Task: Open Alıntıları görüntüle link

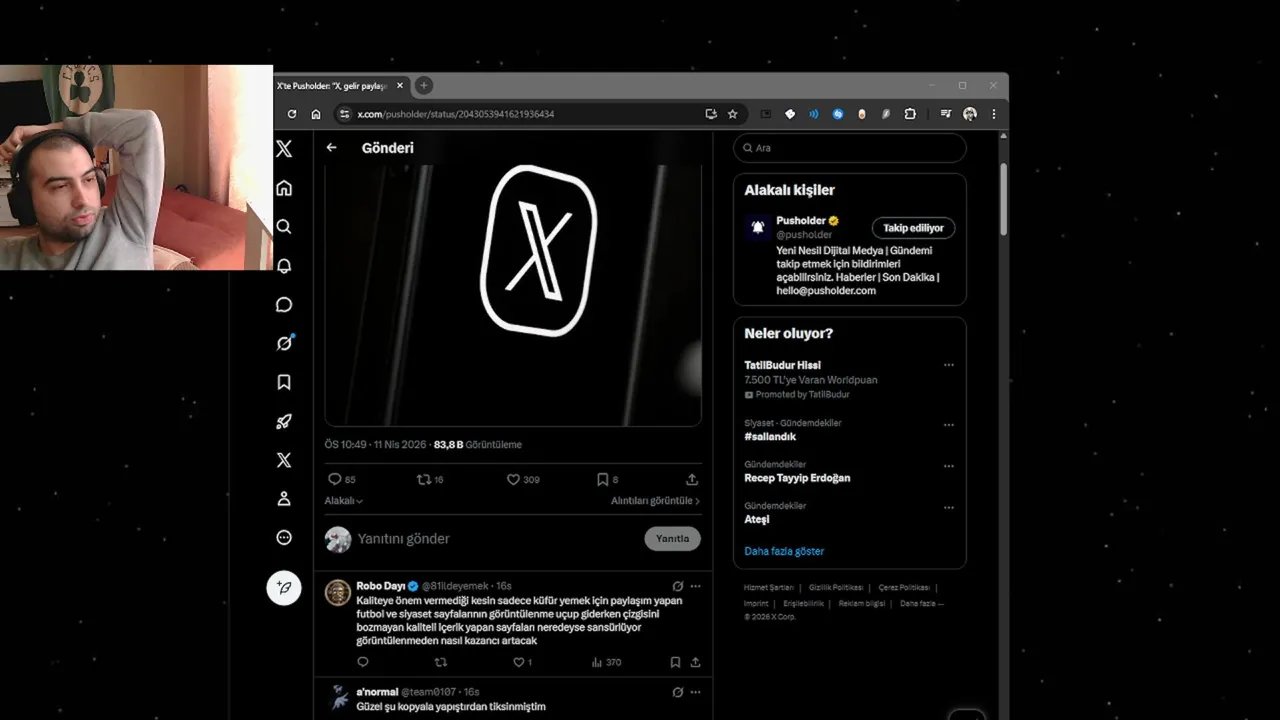Action: tap(656, 501)
